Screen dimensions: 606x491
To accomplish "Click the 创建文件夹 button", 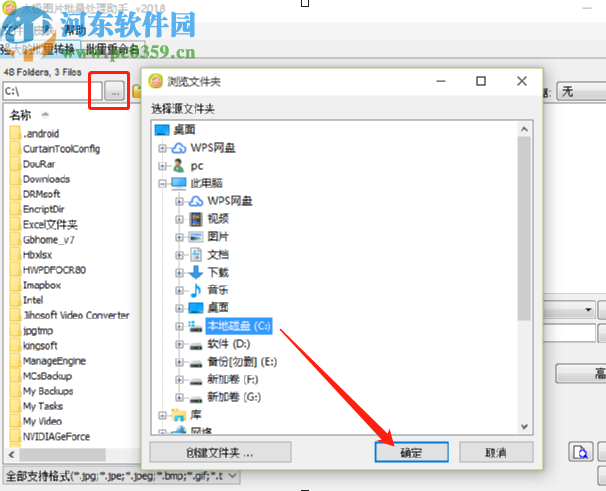I will click(220, 452).
